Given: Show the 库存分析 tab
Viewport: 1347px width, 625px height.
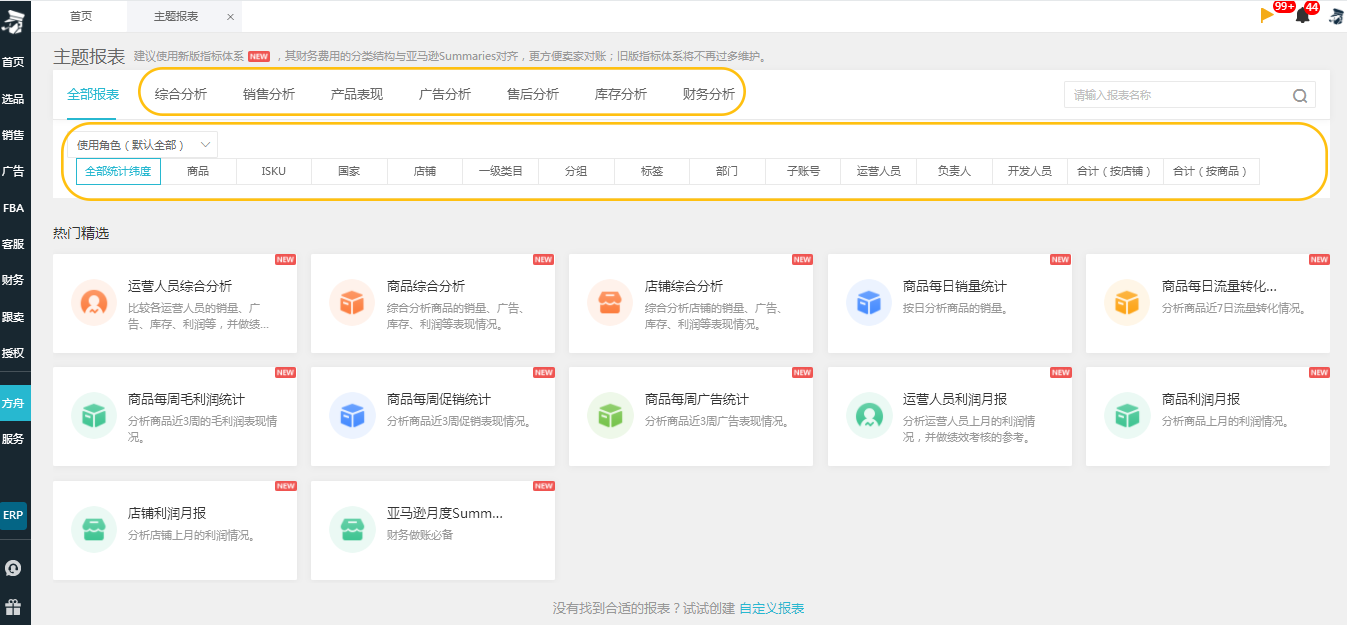Looking at the screenshot, I should click(621, 95).
